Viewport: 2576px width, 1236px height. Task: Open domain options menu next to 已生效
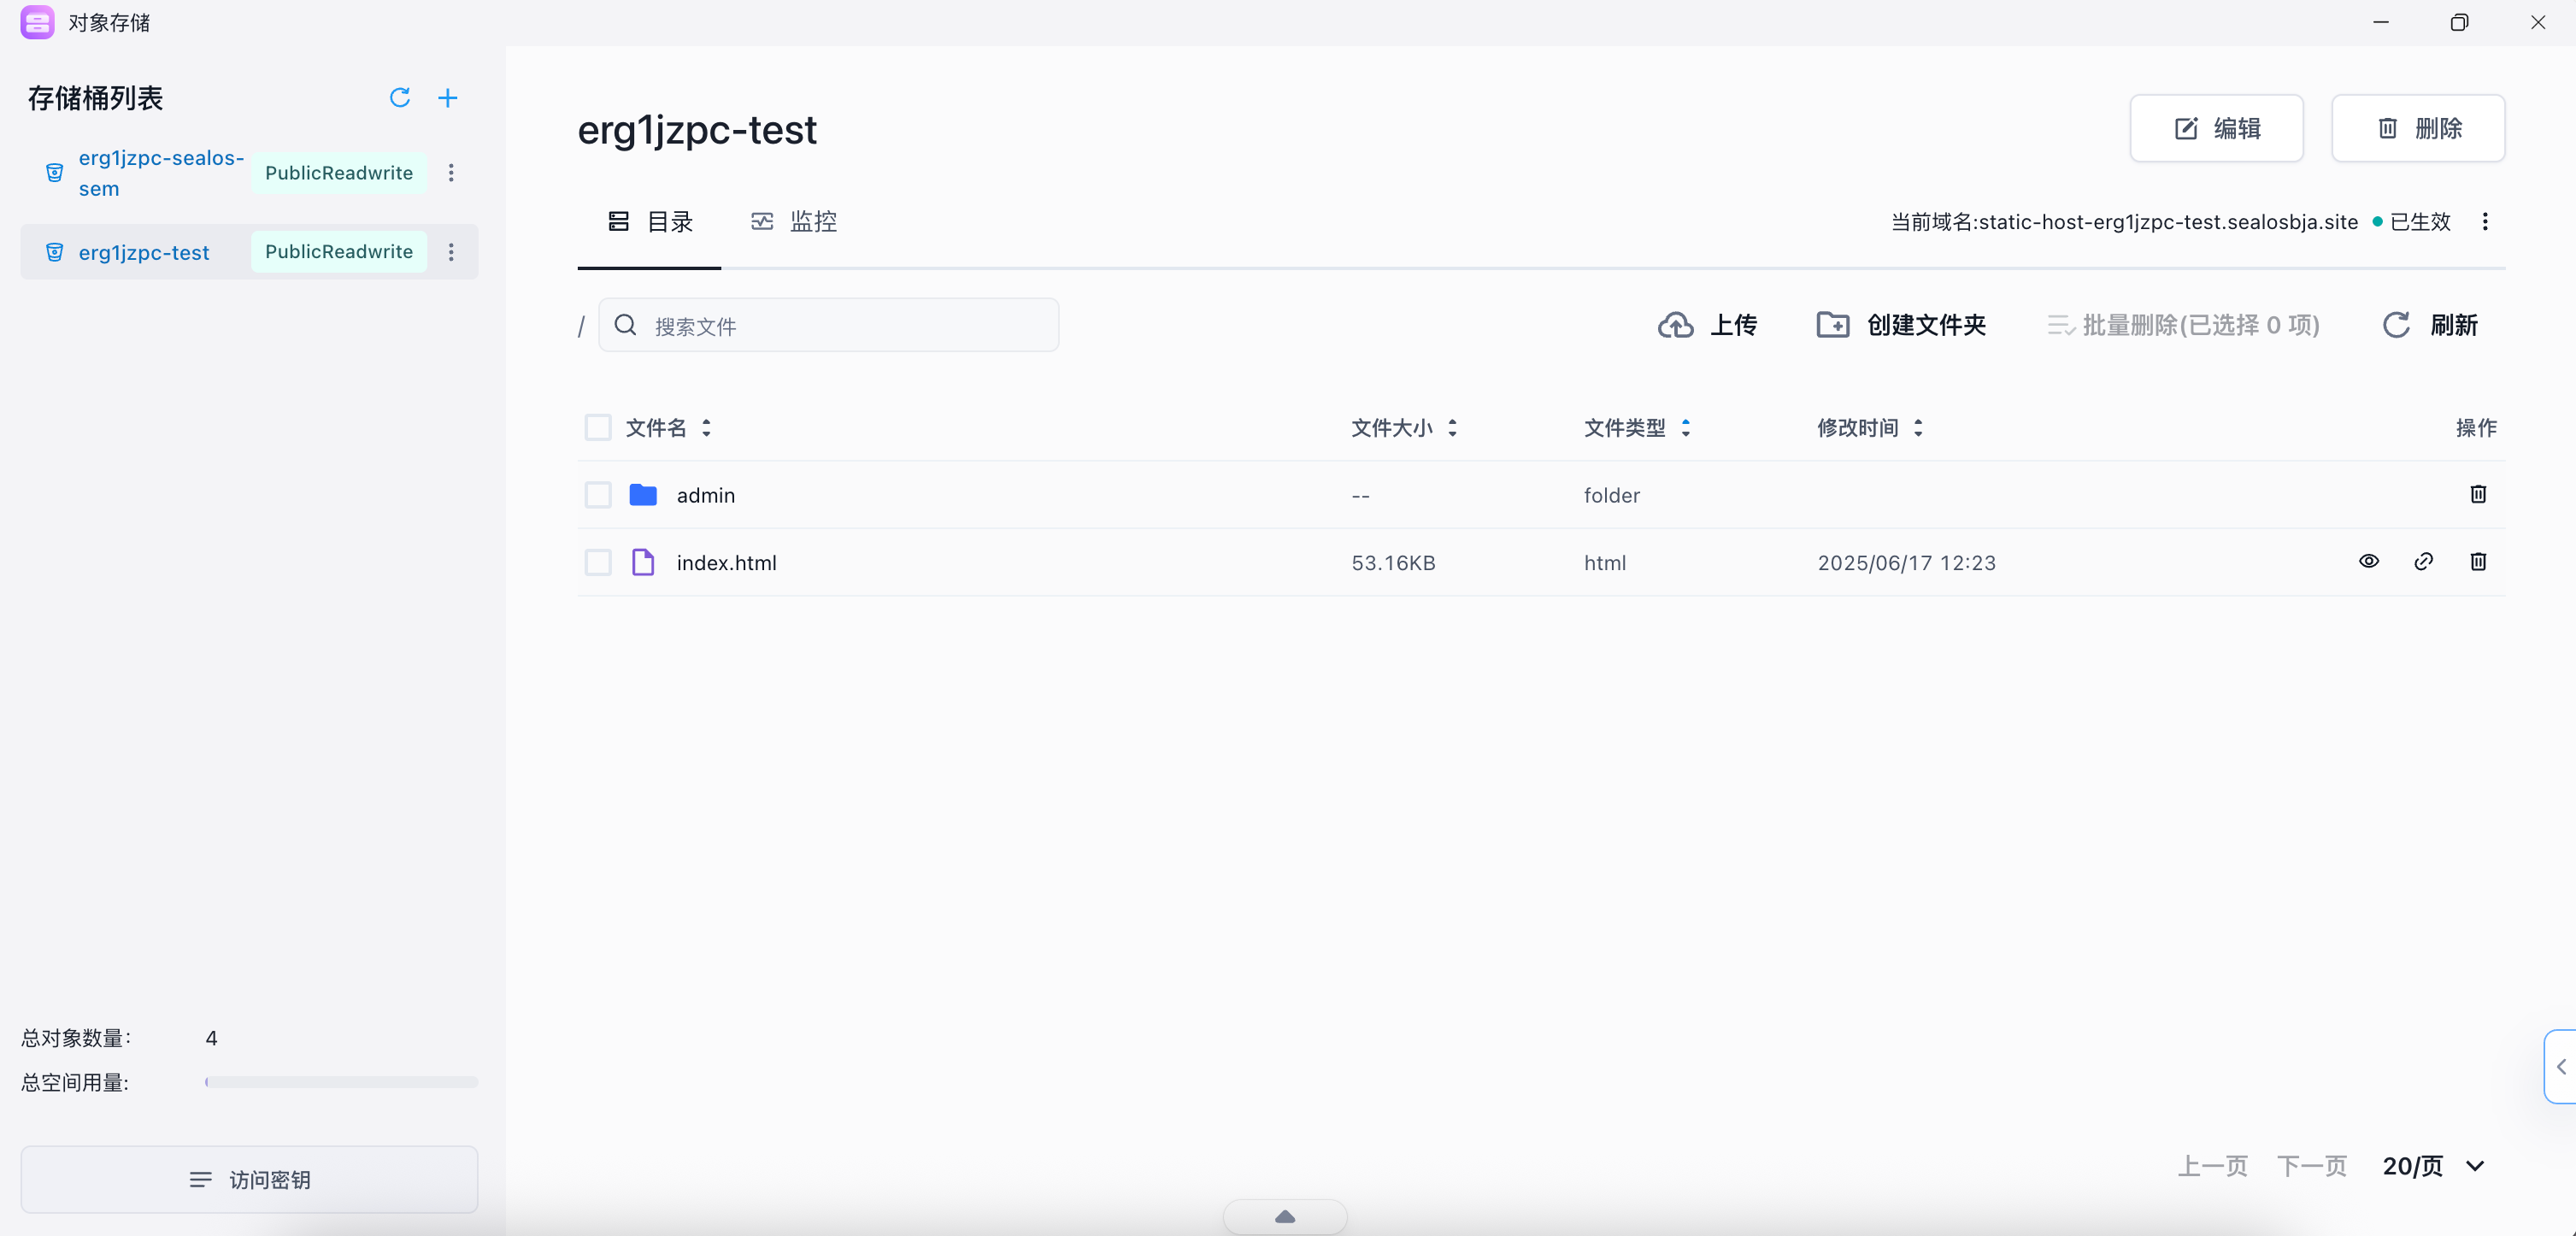(x=2485, y=221)
